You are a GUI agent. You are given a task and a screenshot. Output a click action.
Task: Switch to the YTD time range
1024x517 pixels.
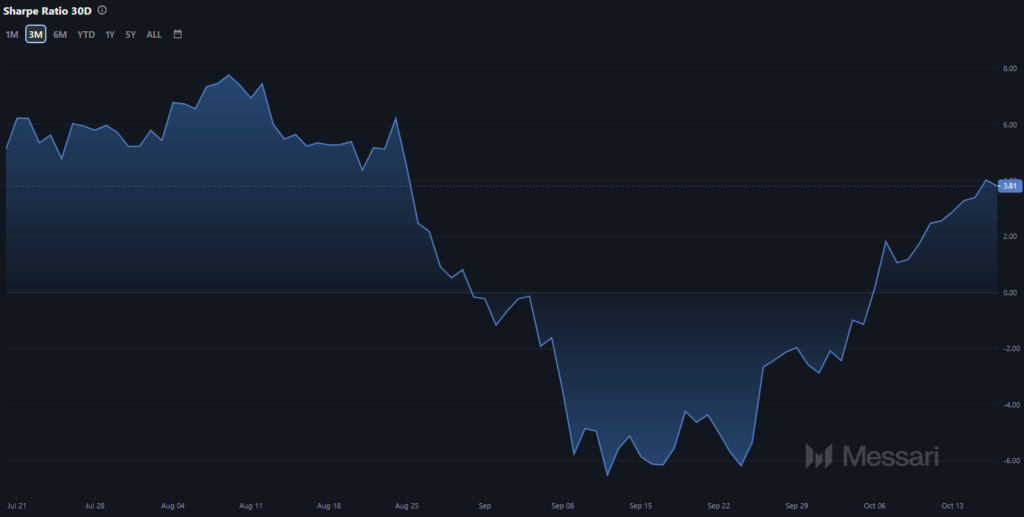coord(86,35)
